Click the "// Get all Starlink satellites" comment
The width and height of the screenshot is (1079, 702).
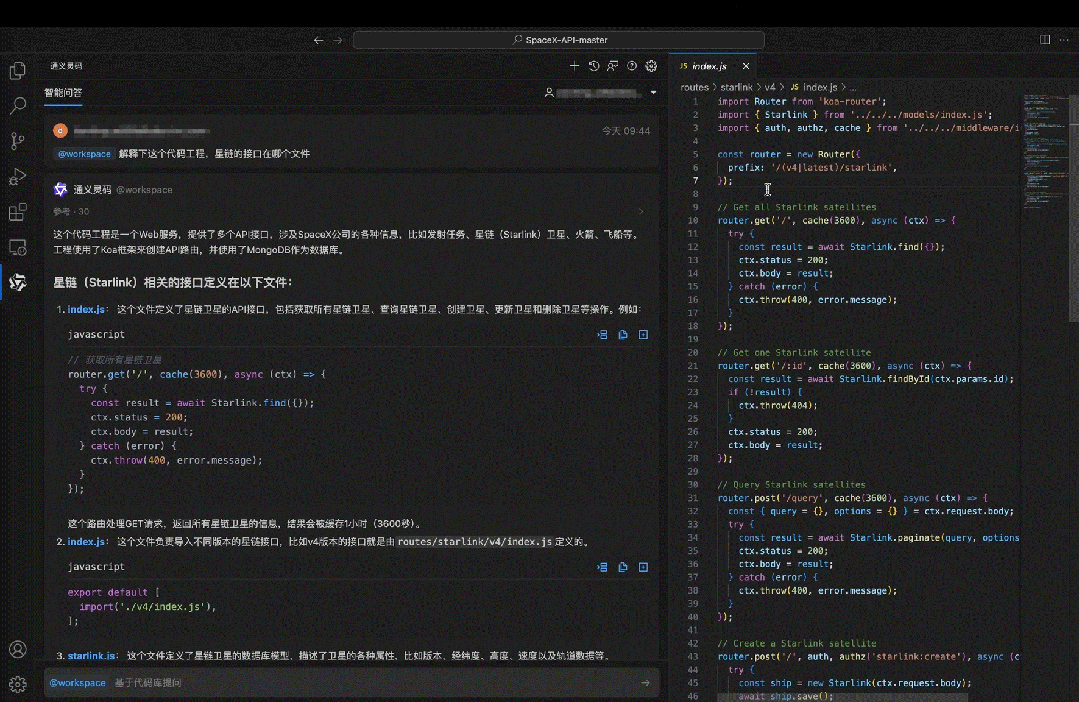pos(797,207)
